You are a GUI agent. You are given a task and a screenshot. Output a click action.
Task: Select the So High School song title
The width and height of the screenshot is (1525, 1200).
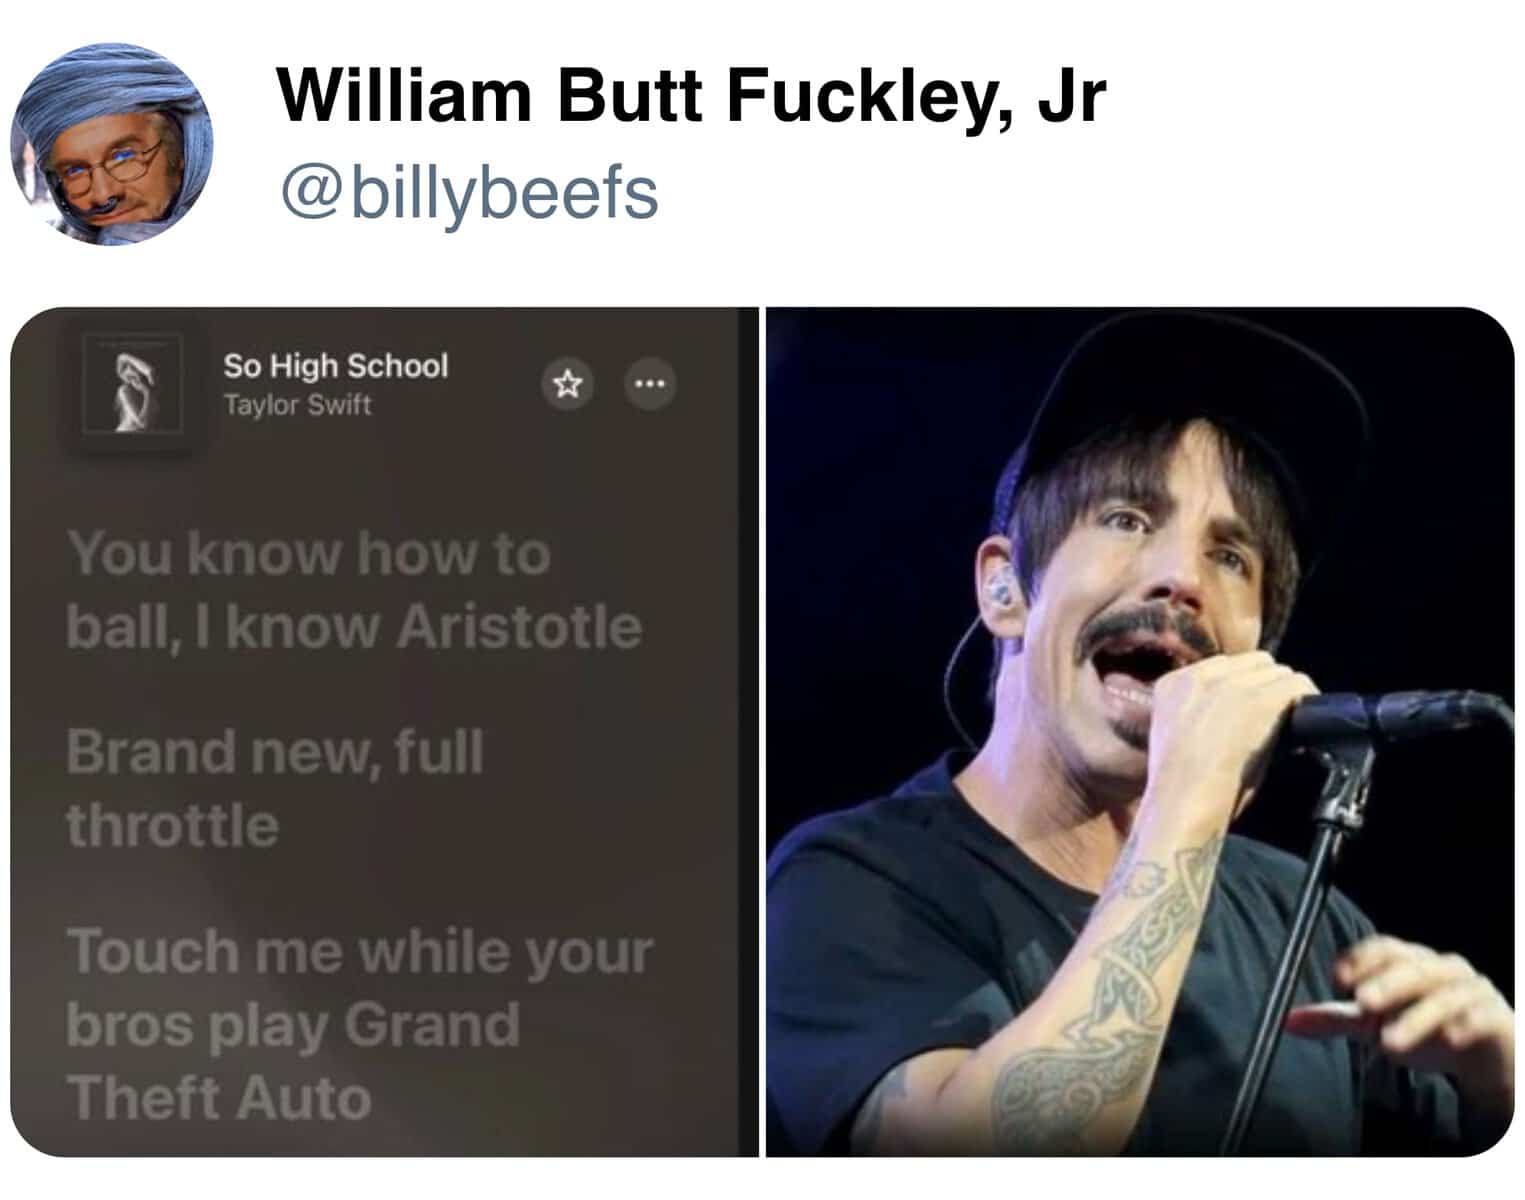[x=336, y=366]
